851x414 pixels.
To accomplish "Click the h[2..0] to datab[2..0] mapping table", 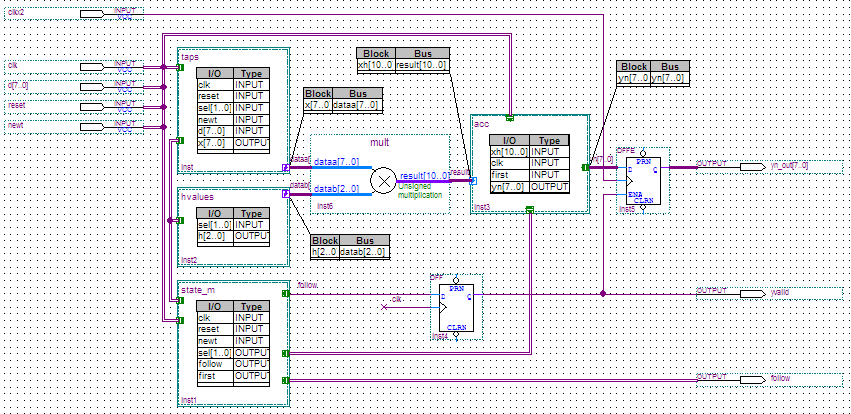I will click(350, 246).
